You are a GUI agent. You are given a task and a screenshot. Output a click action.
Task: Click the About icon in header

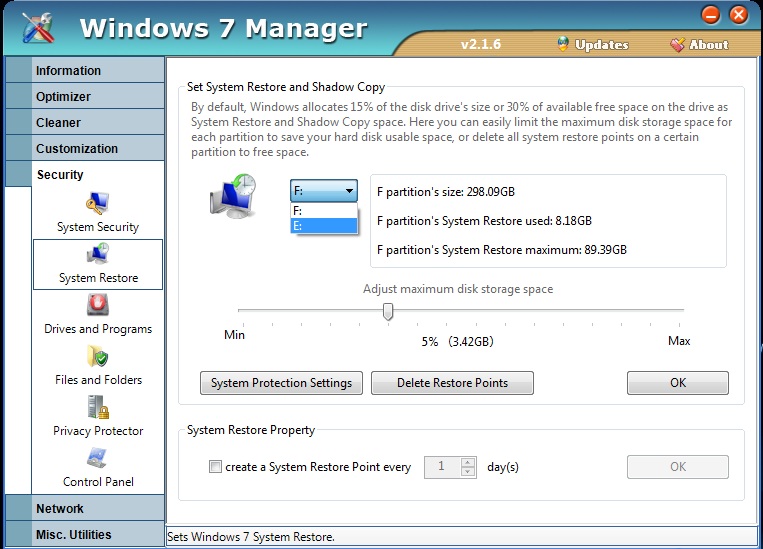coord(677,45)
